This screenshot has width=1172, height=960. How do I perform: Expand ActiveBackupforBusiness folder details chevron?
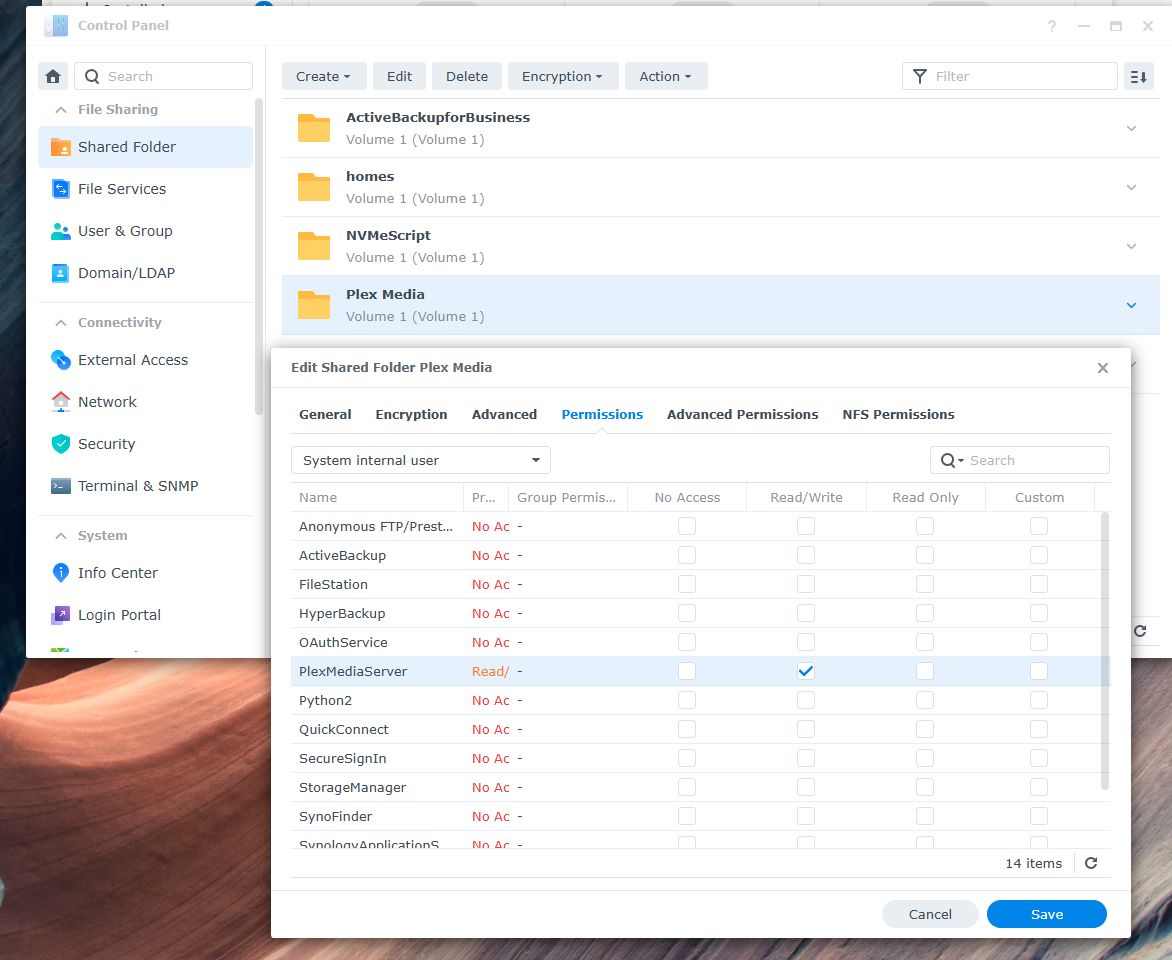click(x=1131, y=129)
